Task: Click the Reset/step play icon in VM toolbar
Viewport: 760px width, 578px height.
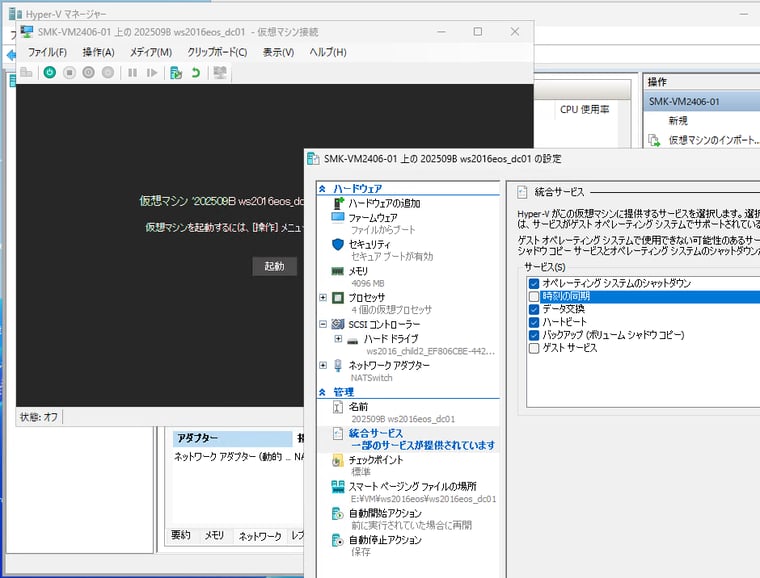Action: click(152, 73)
